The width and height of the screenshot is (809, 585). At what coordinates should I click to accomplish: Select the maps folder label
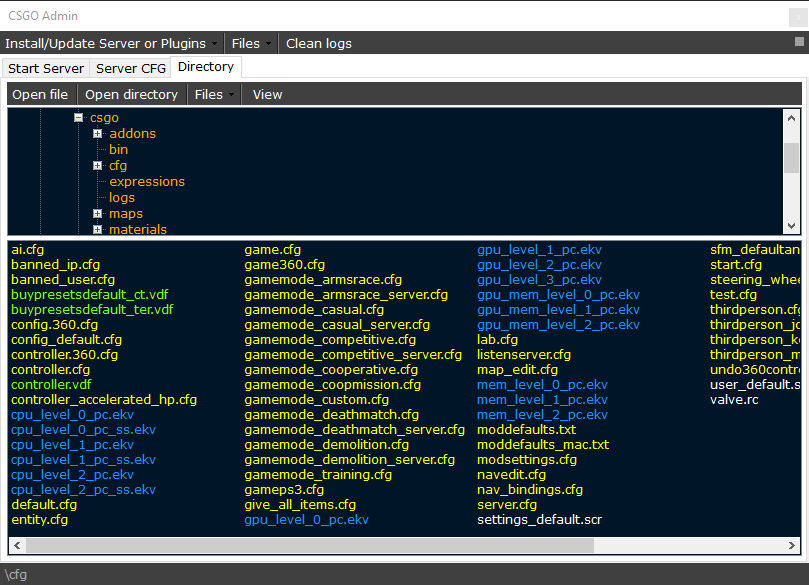click(126, 214)
